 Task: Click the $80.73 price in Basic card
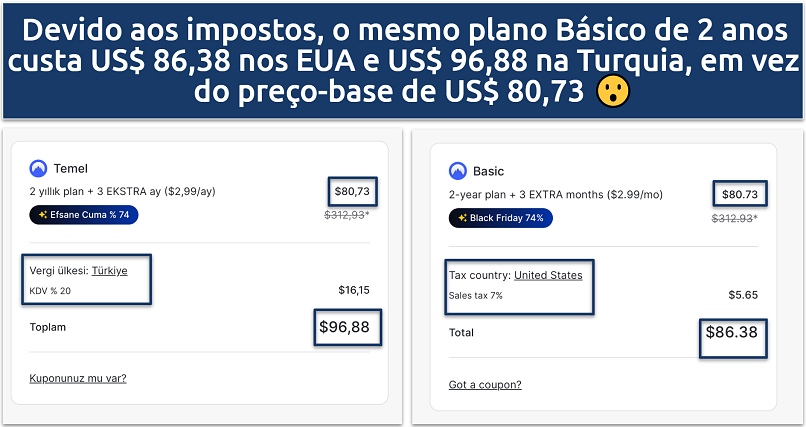[x=738, y=194]
